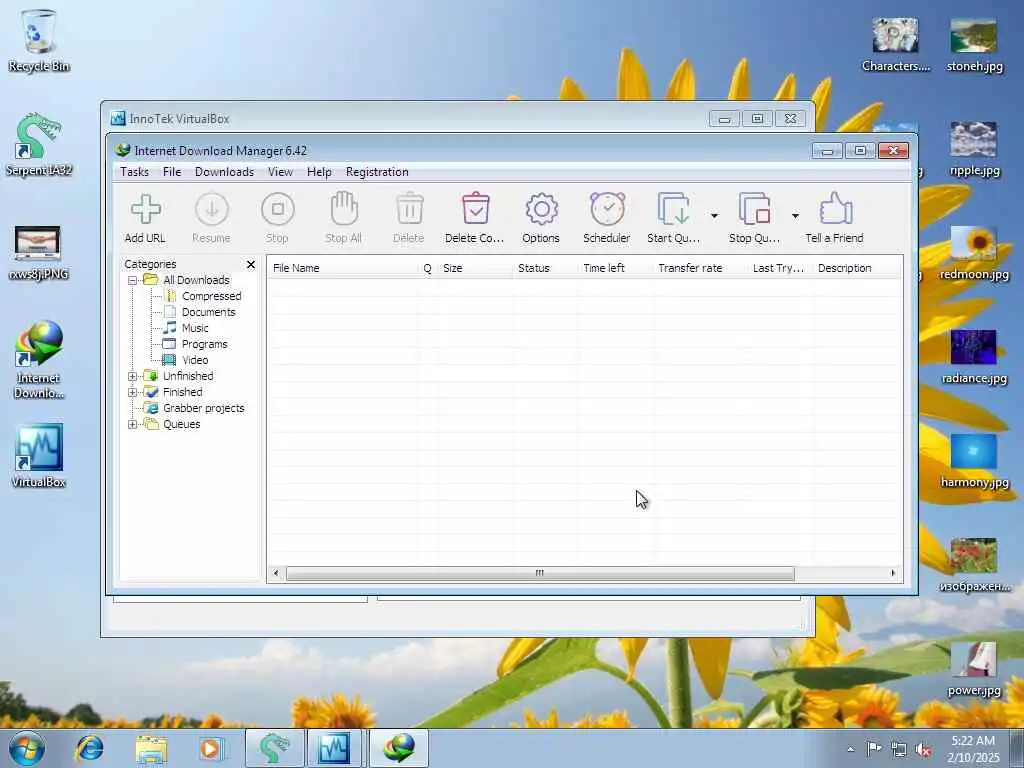
Task: Open the View menu
Action: 280,172
